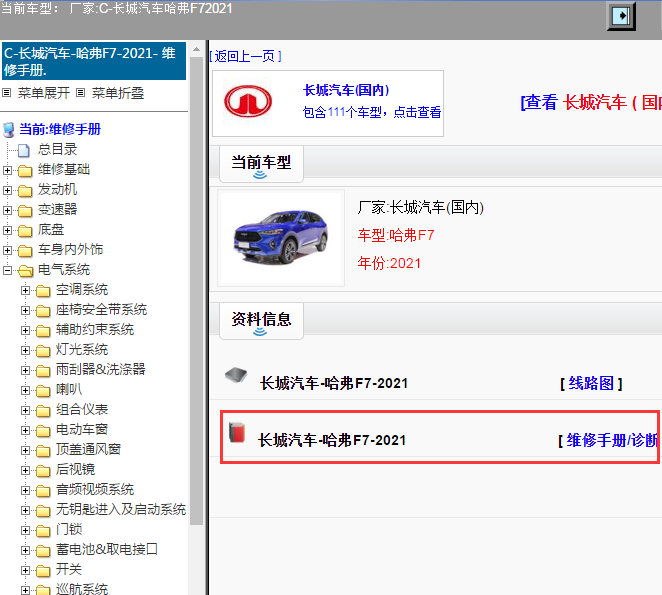The width and height of the screenshot is (662, 595).
Task: Click the left panel vertical scrollbar
Action: pos(196,291)
